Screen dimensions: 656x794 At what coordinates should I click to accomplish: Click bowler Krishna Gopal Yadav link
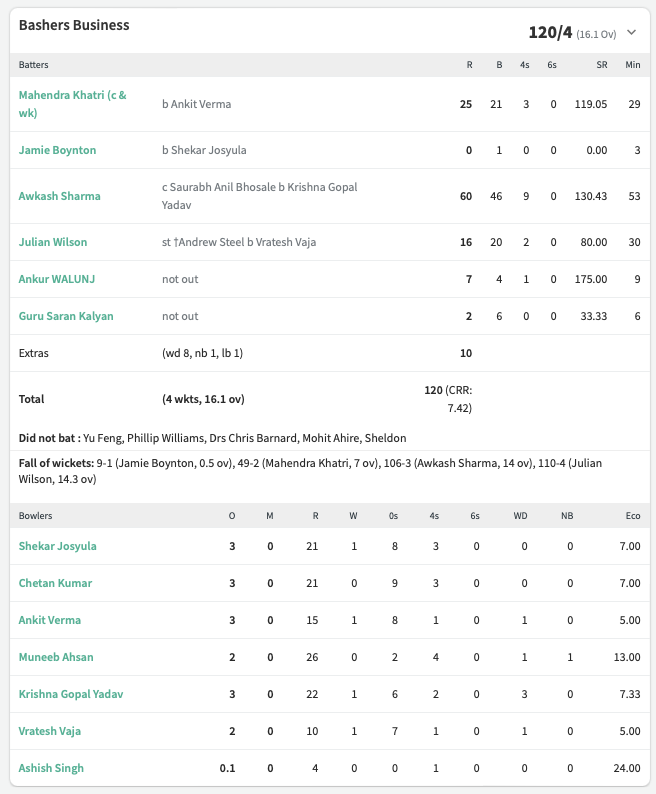pos(71,694)
